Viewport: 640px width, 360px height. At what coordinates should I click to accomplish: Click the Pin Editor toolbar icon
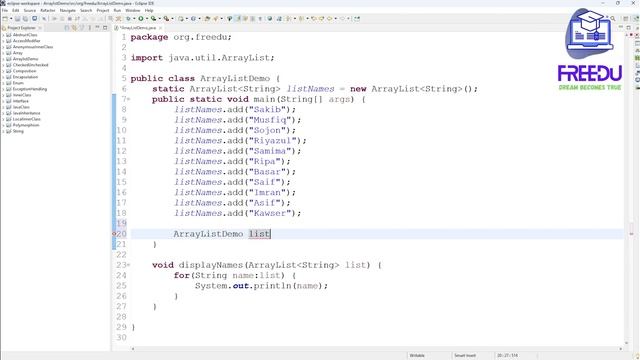tap(357, 18)
